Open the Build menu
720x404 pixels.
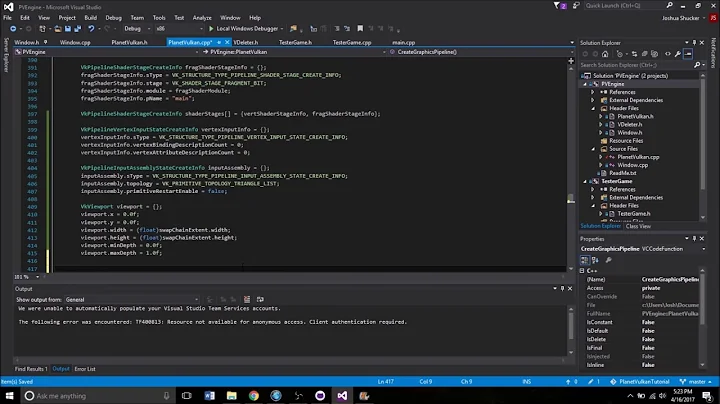tap(90, 18)
